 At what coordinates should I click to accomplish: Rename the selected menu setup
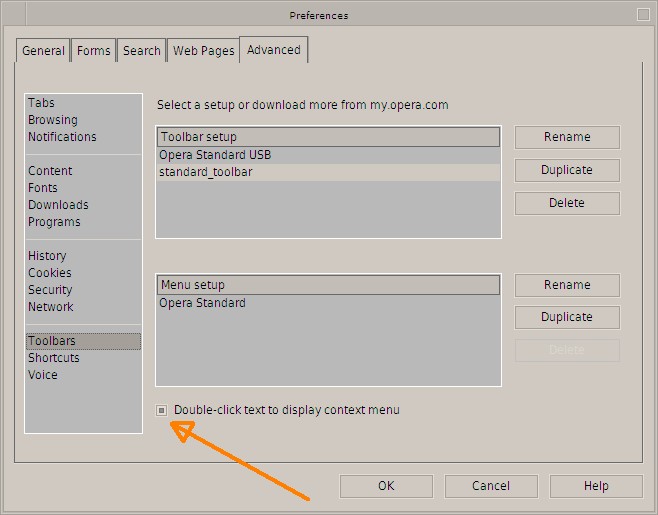[567, 285]
